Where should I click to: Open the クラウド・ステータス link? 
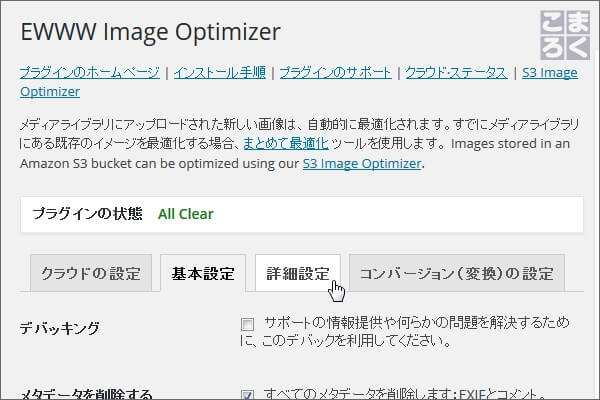click(457, 73)
